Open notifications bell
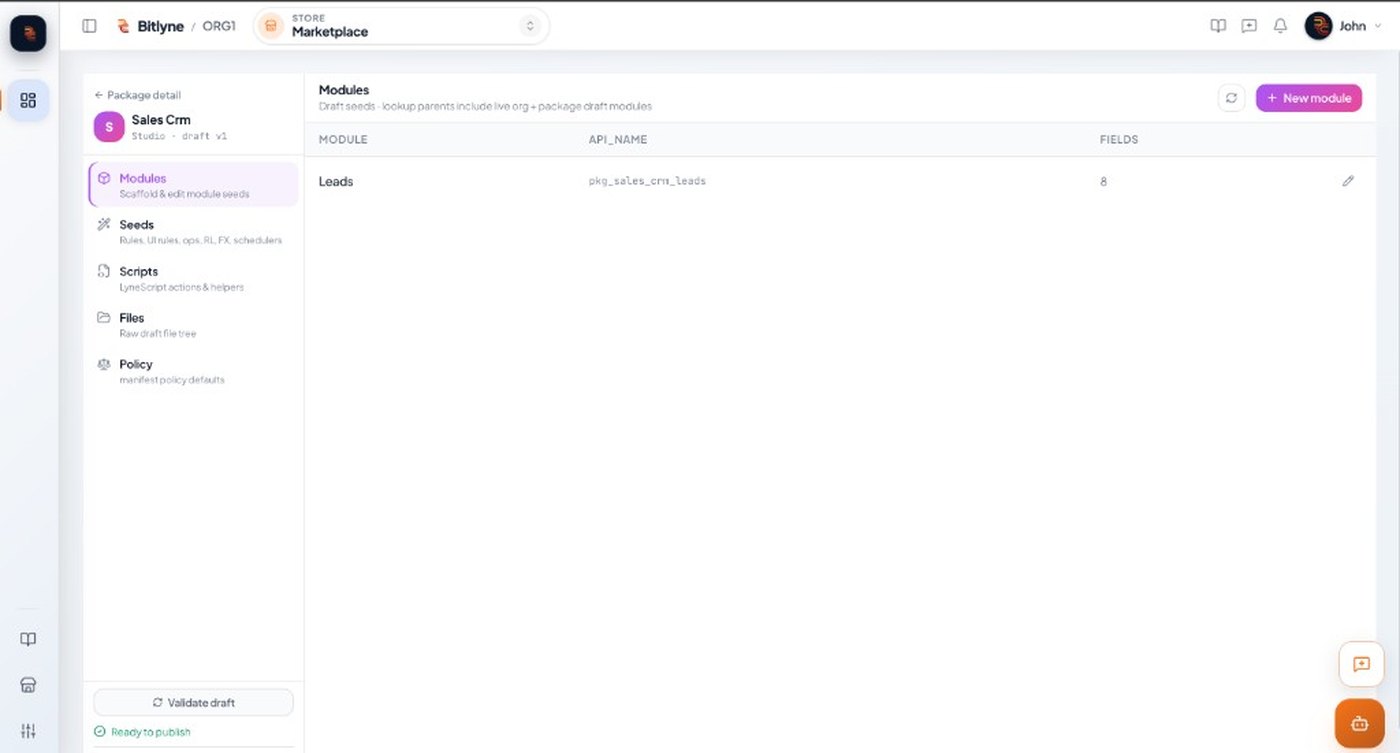The height and width of the screenshot is (753, 1400). [x=1280, y=26]
